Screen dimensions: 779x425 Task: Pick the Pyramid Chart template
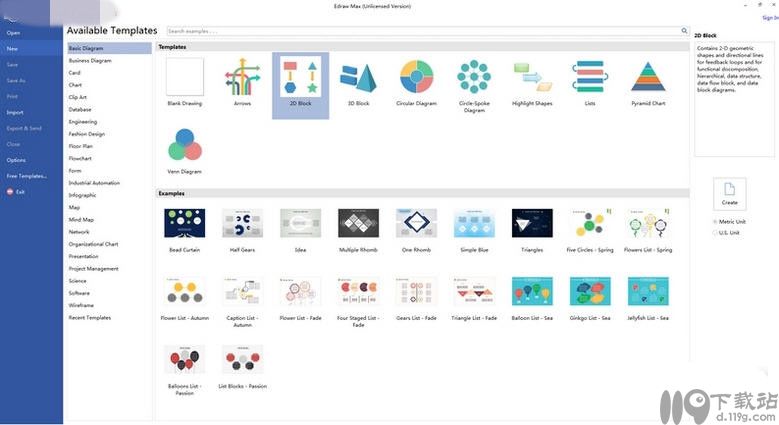tap(648, 77)
